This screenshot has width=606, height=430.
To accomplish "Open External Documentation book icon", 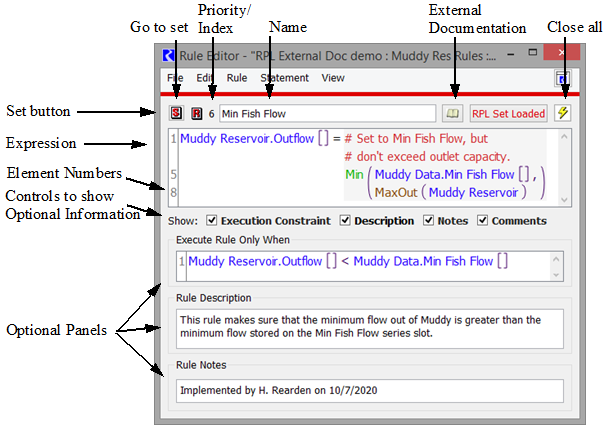I will point(453,113).
